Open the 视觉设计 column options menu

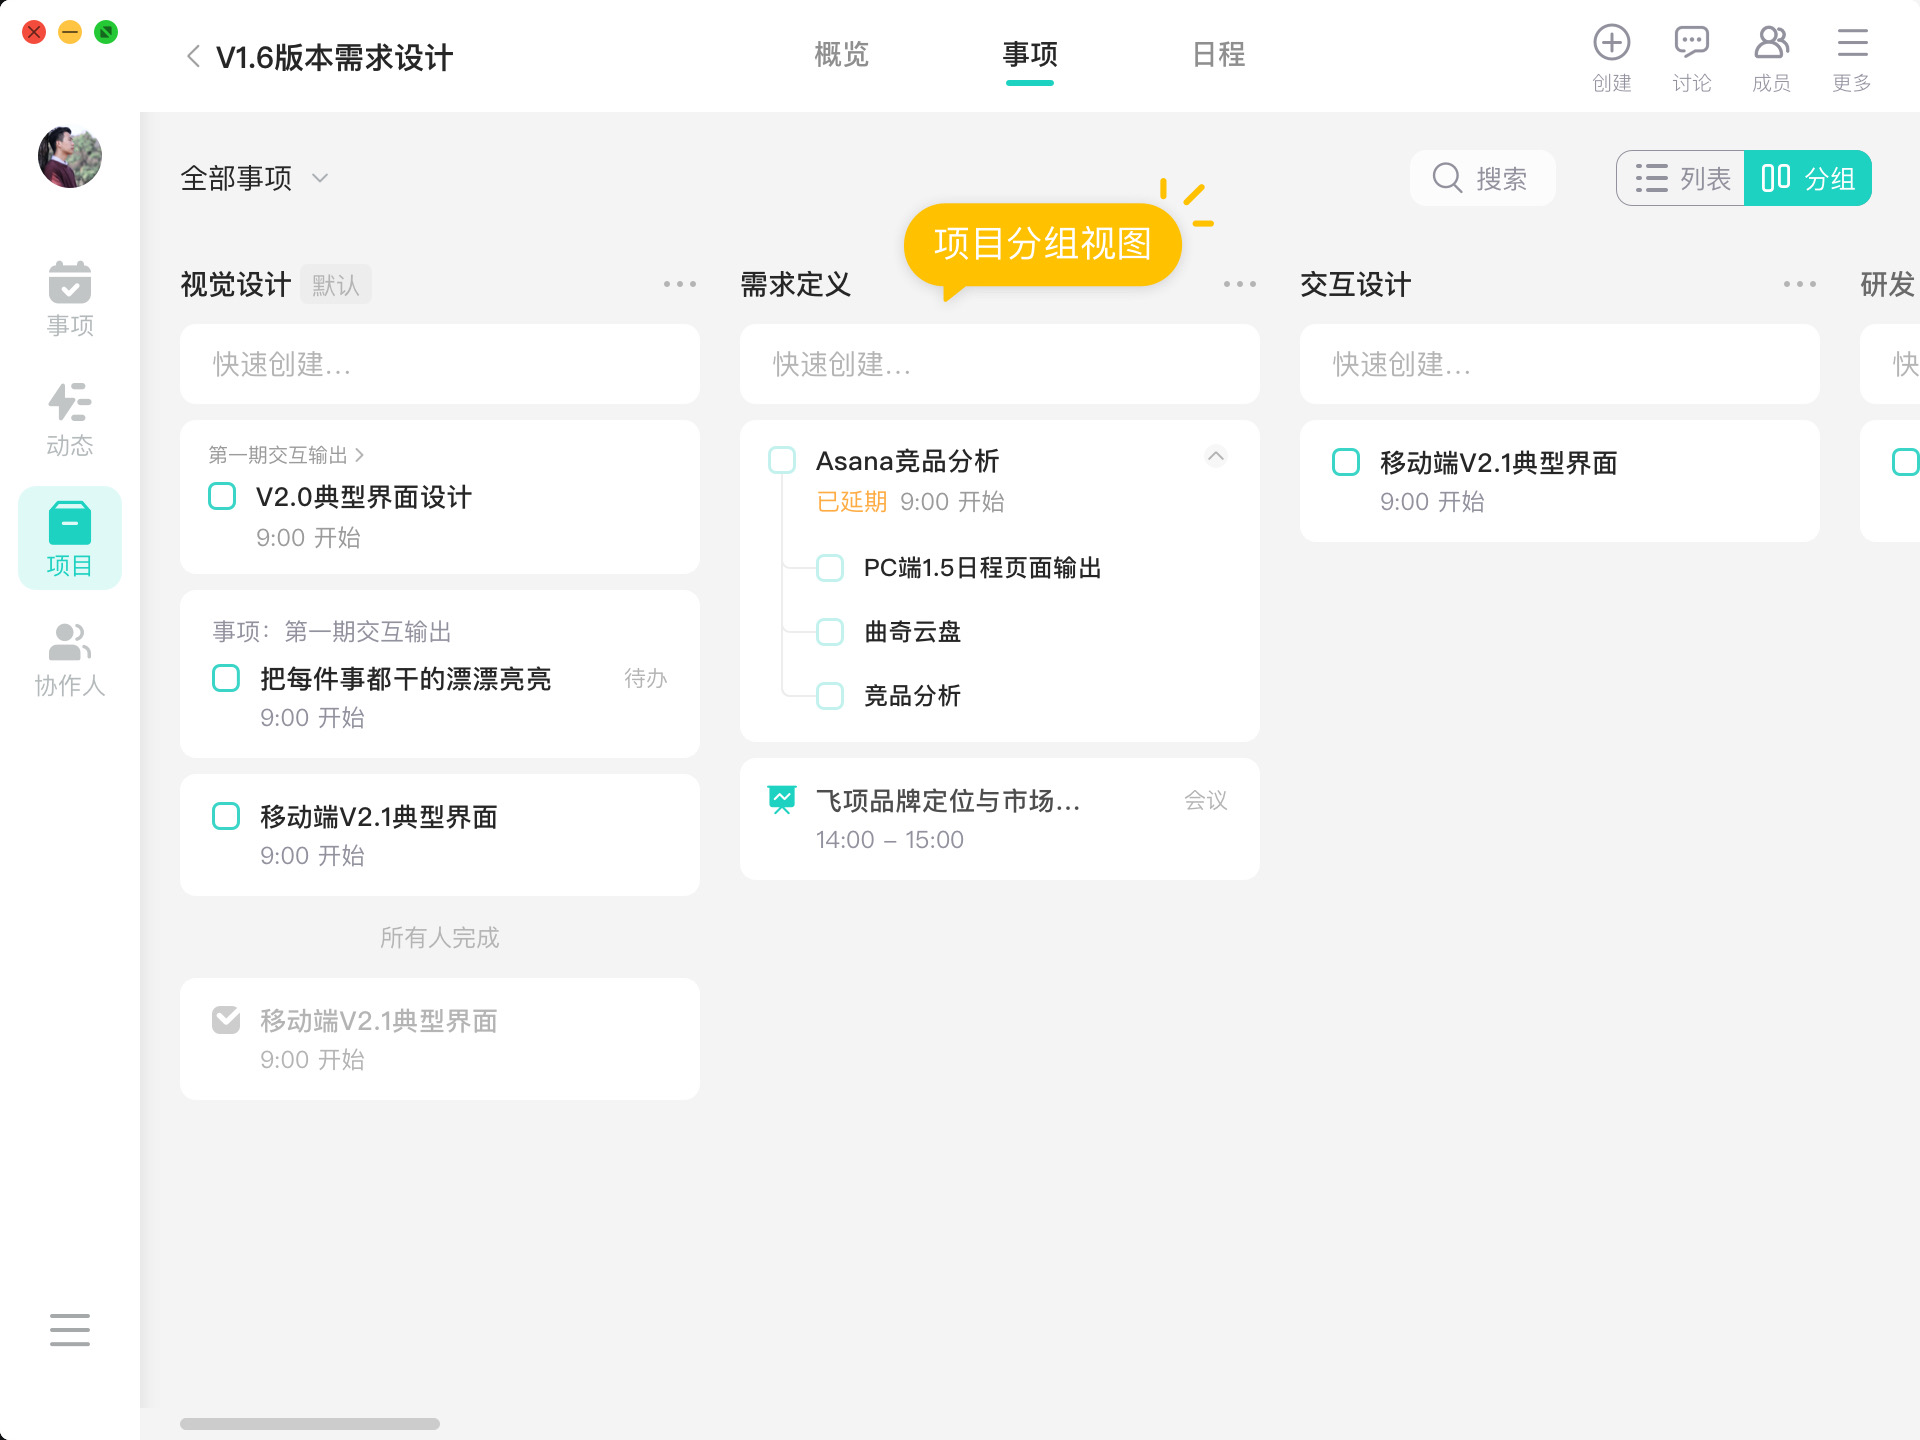[x=679, y=285]
